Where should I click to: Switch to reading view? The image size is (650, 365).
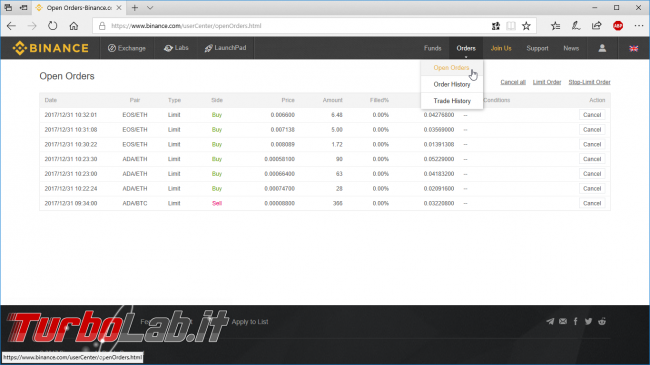tap(511, 26)
